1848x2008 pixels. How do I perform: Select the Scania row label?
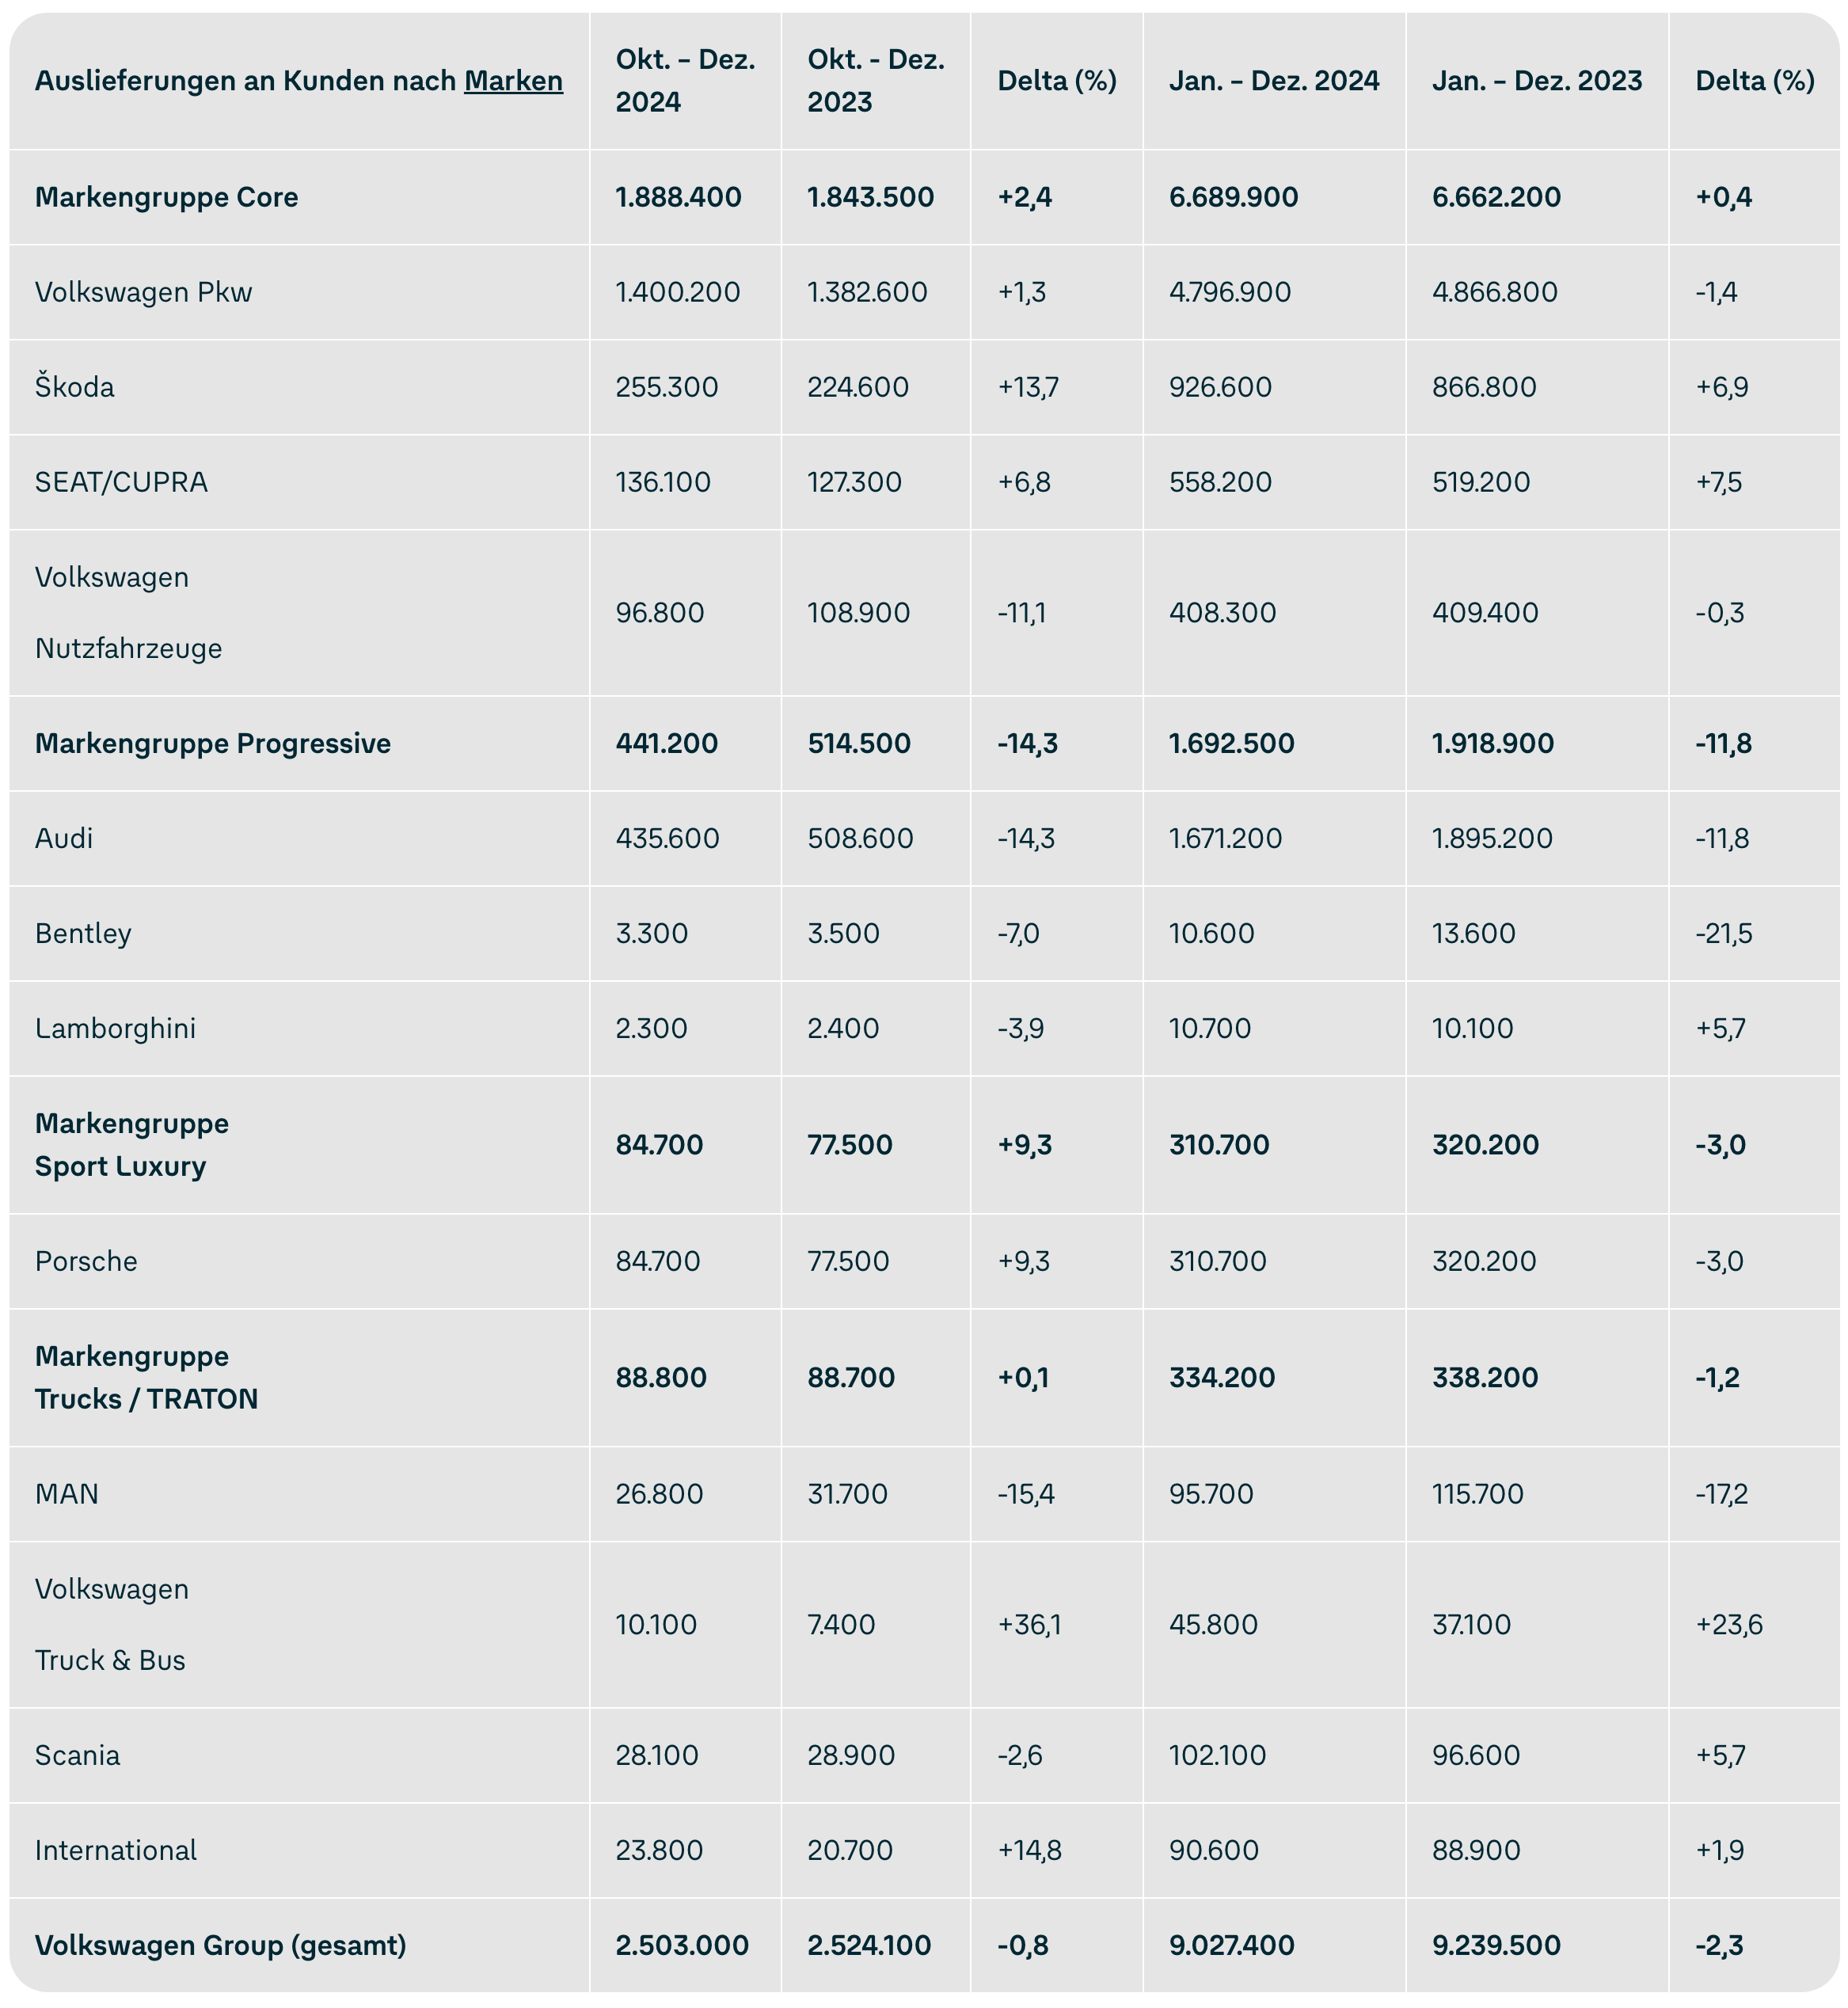[77, 1755]
